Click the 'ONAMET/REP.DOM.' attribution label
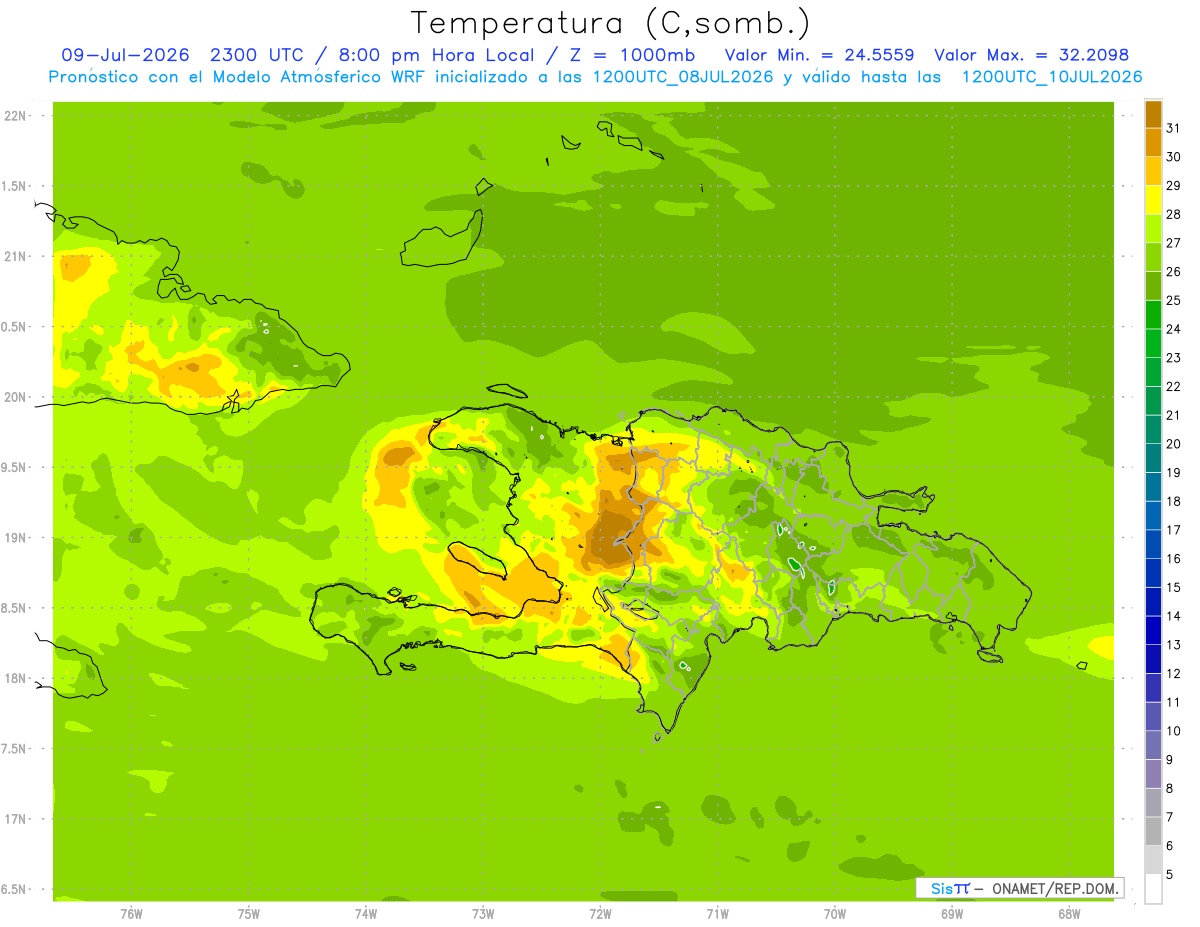The image size is (1200, 927). pyautogui.click(x=1054, y=888)
